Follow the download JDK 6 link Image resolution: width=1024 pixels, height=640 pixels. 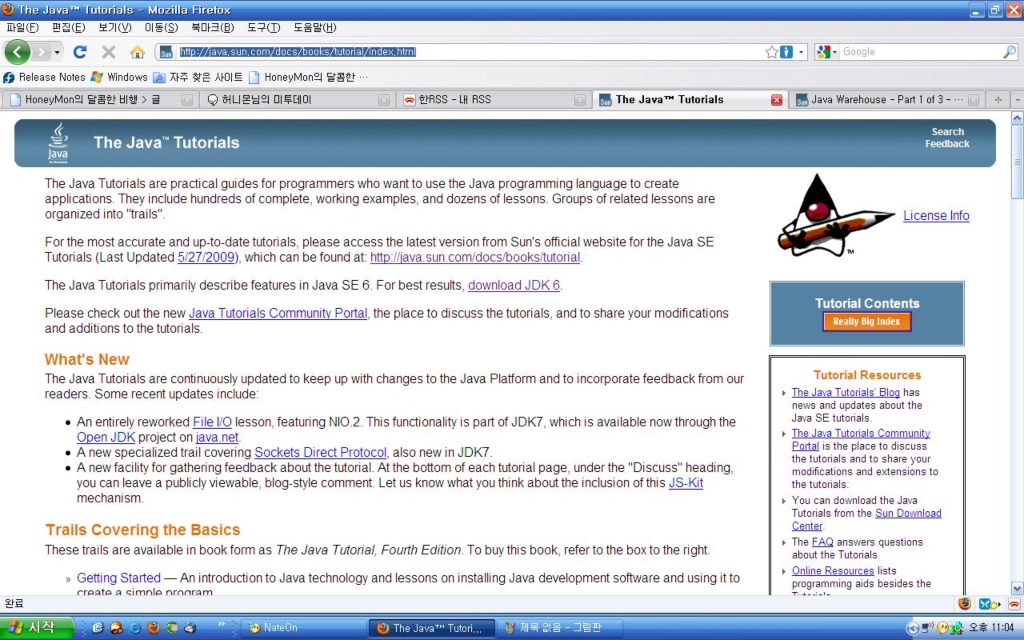tap(514, 285)
